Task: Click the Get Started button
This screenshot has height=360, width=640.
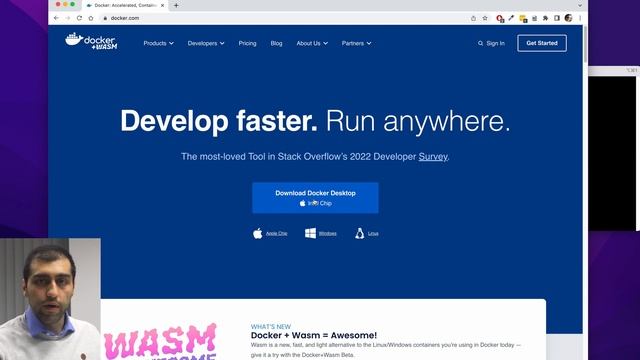Action: [542, 43]
